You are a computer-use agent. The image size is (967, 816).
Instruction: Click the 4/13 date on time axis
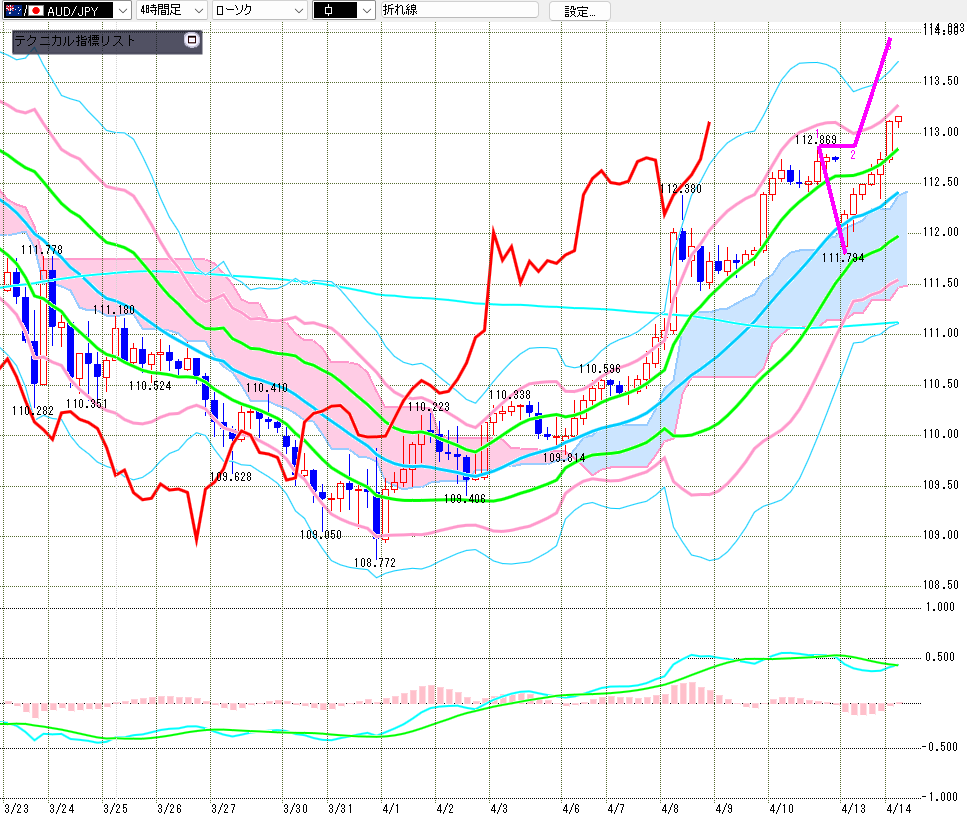pos(852,807)
